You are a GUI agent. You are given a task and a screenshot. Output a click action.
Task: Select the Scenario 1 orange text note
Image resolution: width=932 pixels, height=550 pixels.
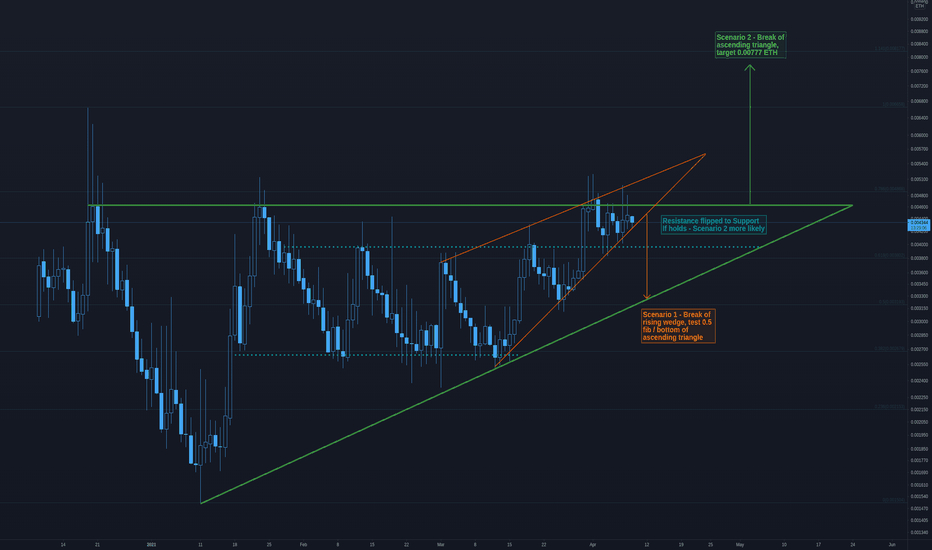[678, 326]
